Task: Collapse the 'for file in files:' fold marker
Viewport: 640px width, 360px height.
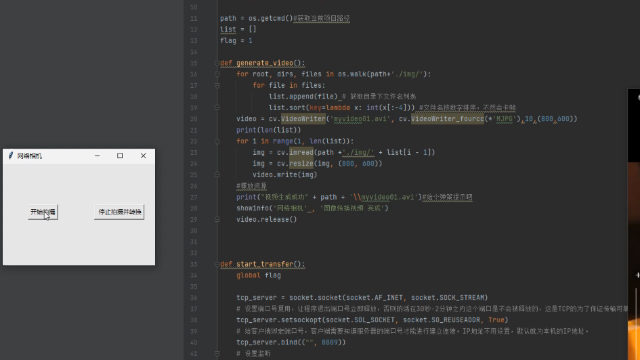Action: (x=217, y=85)
